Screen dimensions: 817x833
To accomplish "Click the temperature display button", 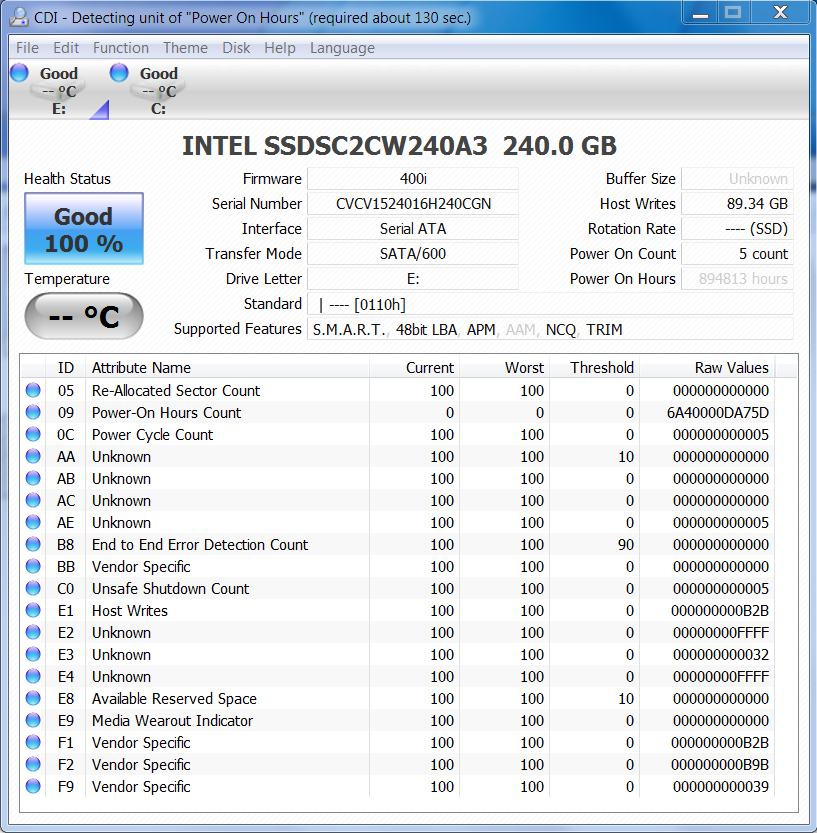I will [84, 316].
